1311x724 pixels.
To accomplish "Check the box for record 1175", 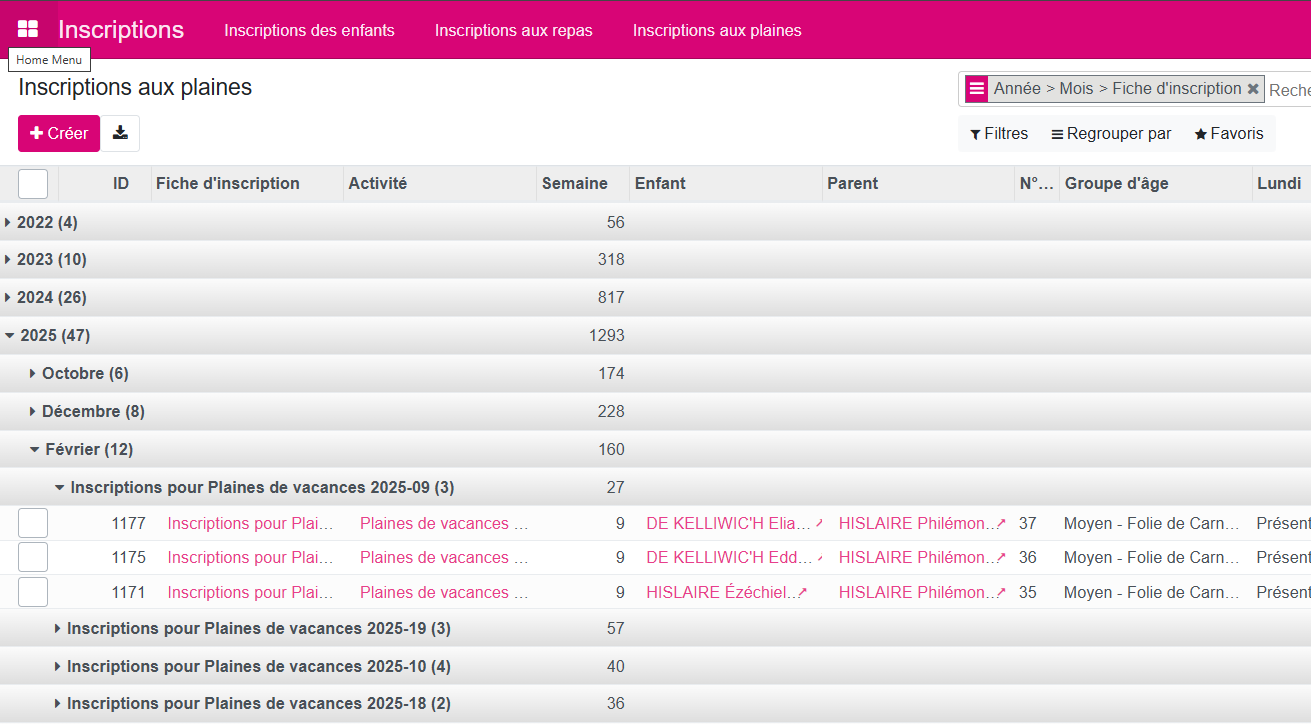I will (33, 557).
